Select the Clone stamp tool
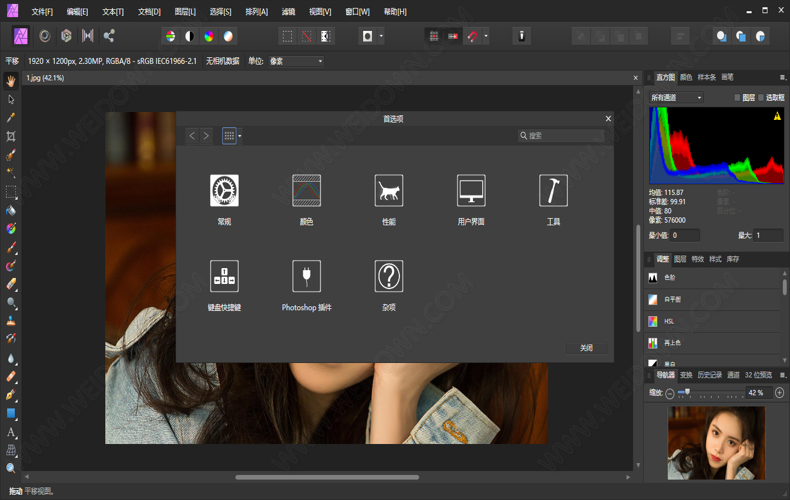The height and width of the screenshot is (500, 790). click(11, 321)
